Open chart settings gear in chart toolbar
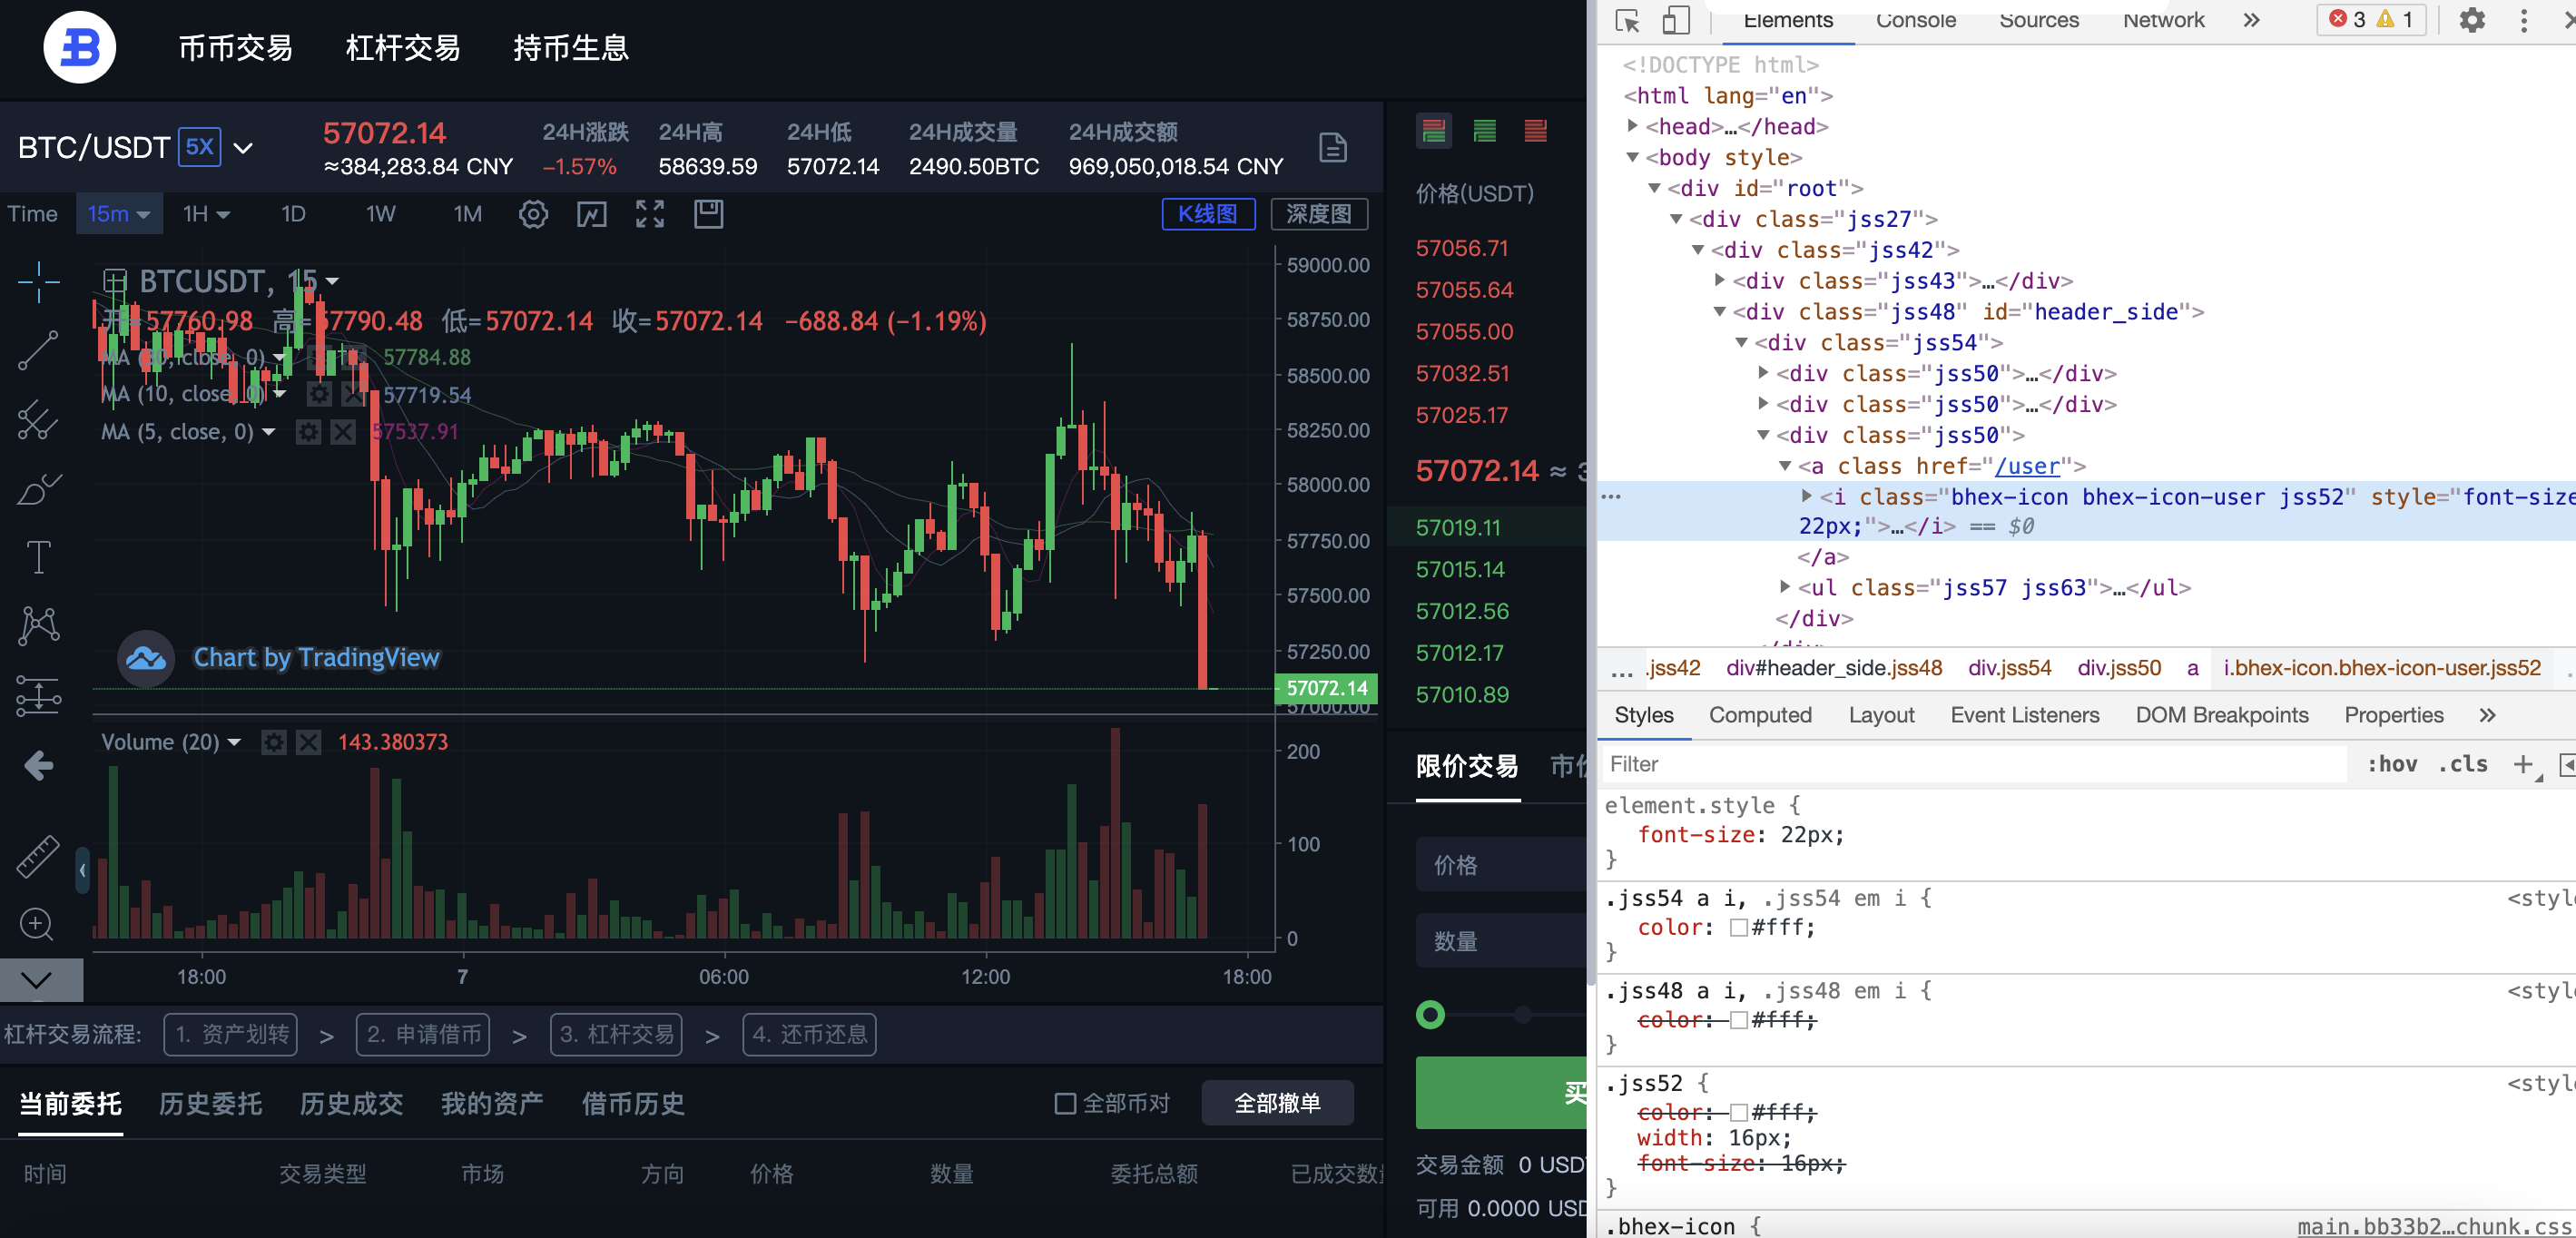Viewport: 2576px width, 1238px height. 533,214
